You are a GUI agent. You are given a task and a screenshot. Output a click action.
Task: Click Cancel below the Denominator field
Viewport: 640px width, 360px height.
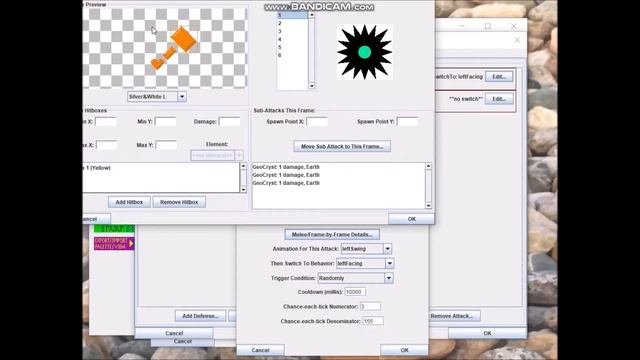click(x=260, y=350)
